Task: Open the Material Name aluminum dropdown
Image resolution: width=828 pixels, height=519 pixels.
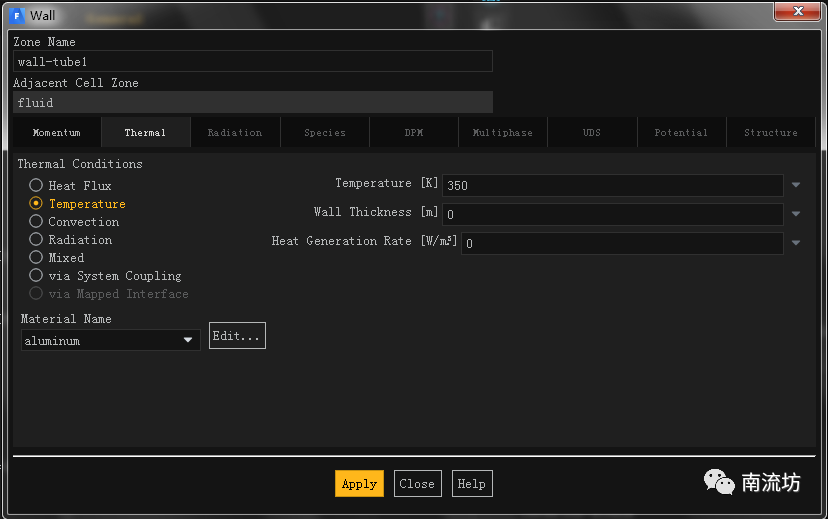Action: [x=110, y=341]
